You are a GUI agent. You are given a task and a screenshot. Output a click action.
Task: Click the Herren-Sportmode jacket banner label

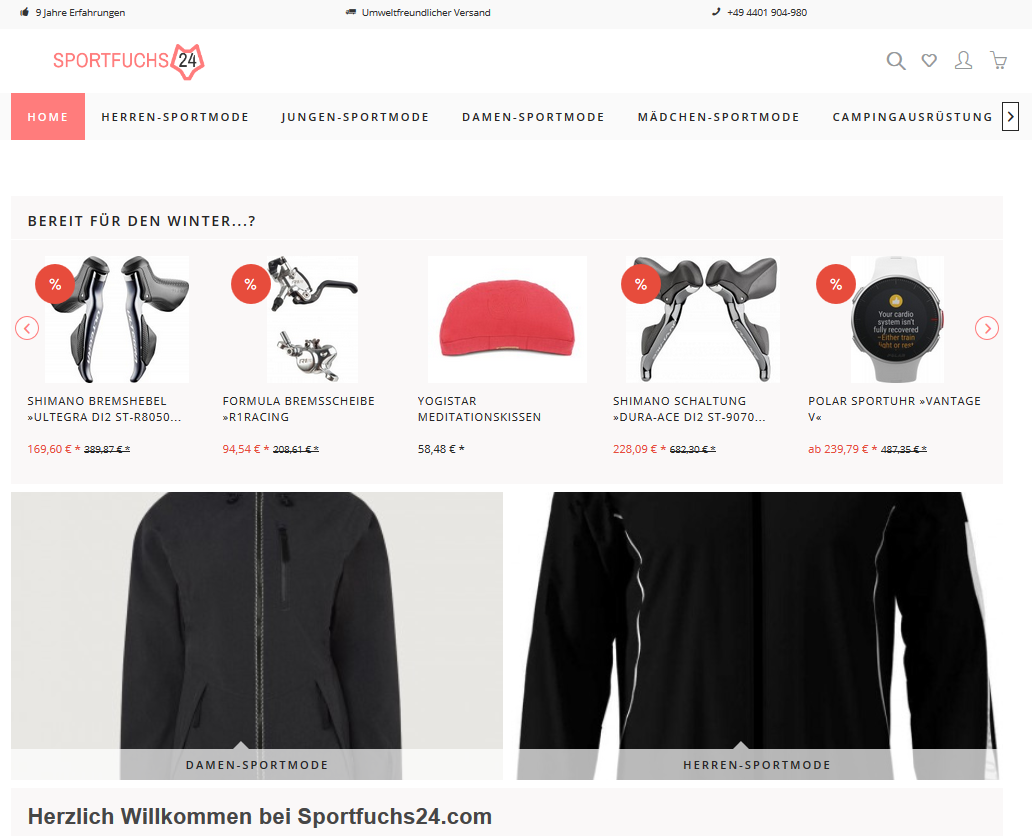757,765
